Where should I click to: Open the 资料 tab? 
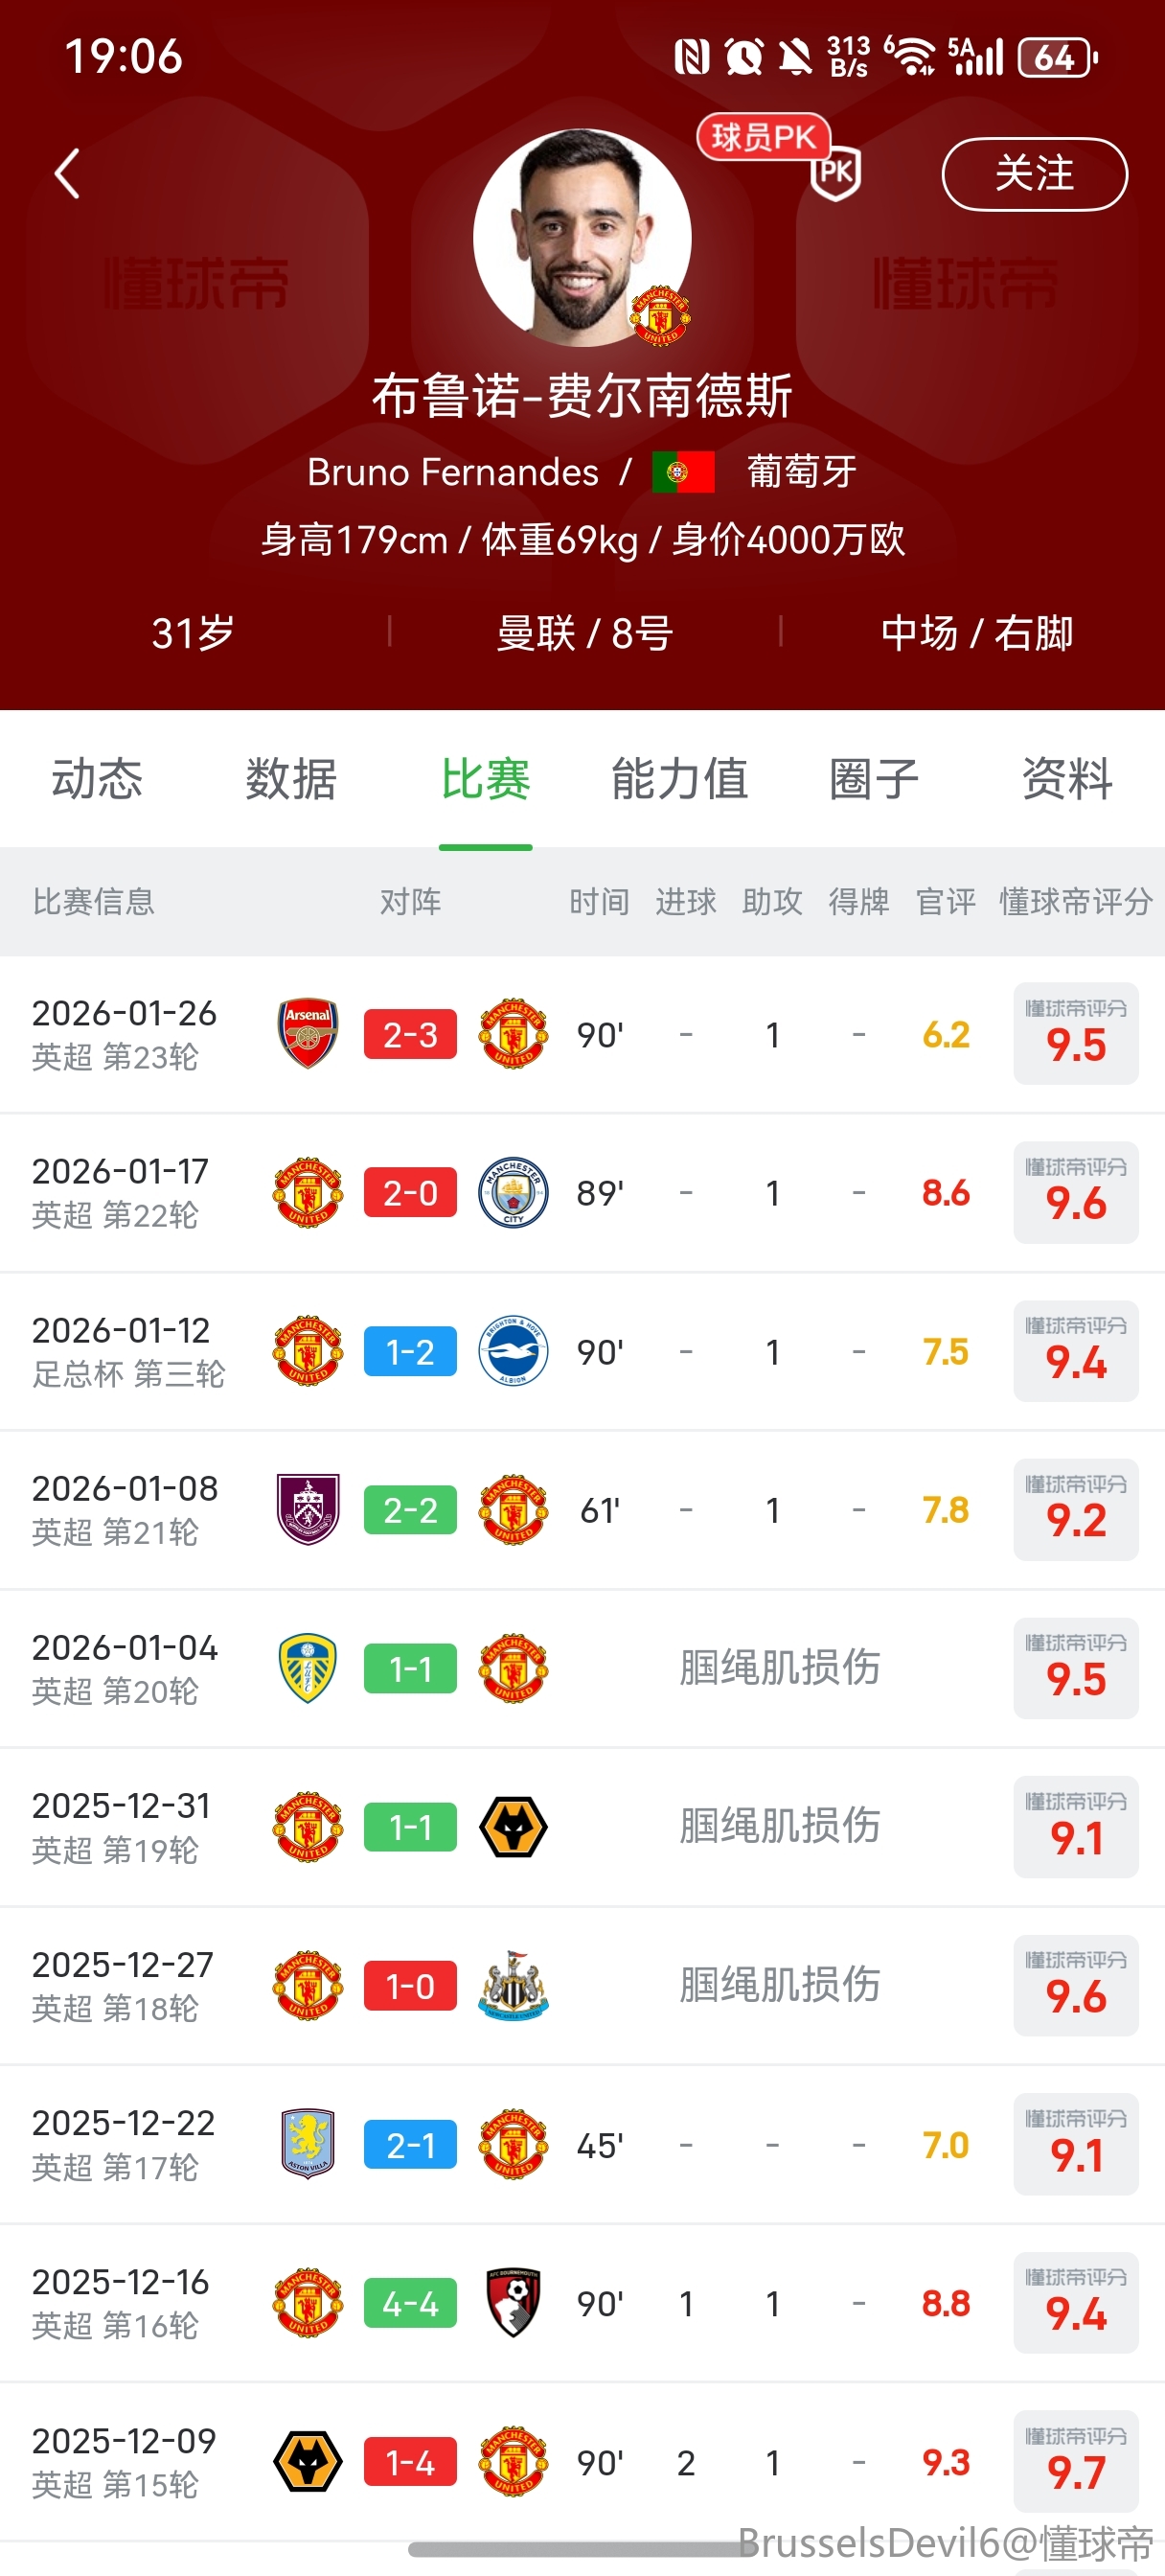point(1067,779)
